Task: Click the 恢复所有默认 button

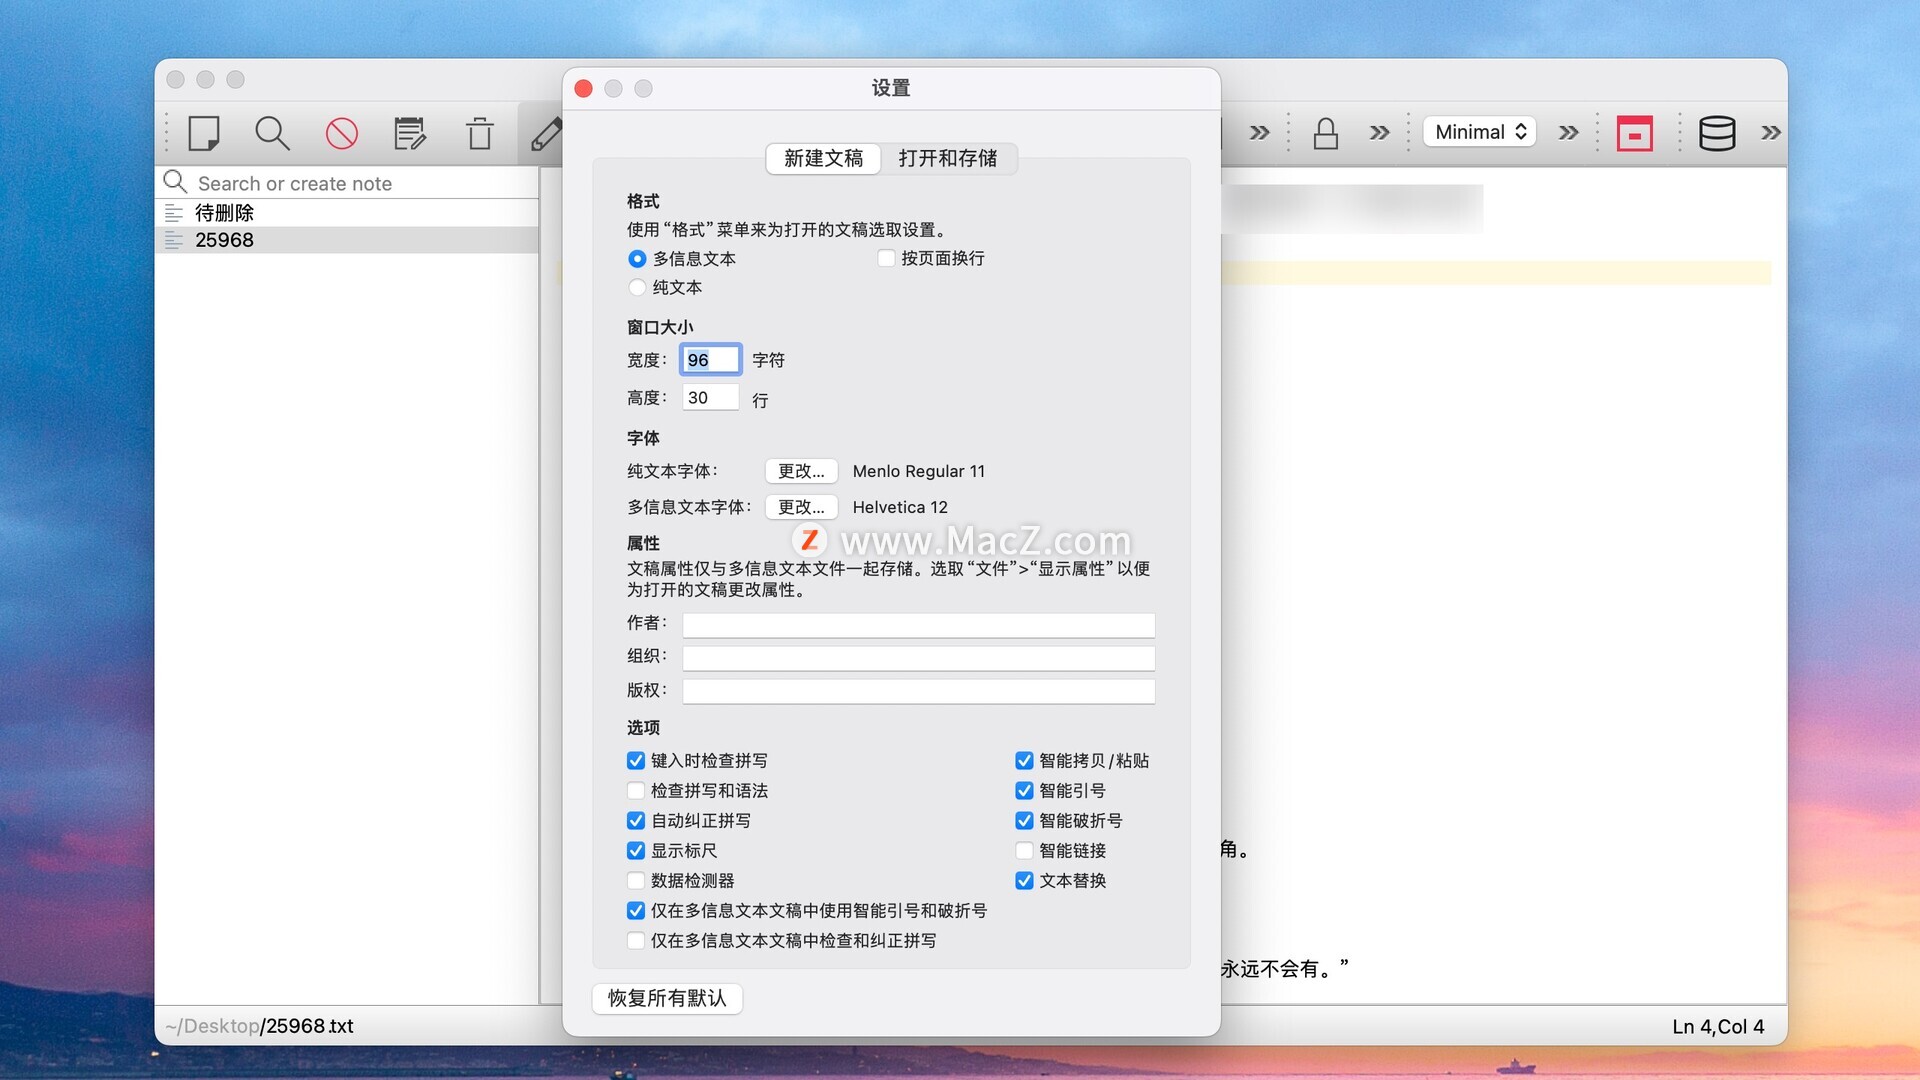Action: (667, 998)
